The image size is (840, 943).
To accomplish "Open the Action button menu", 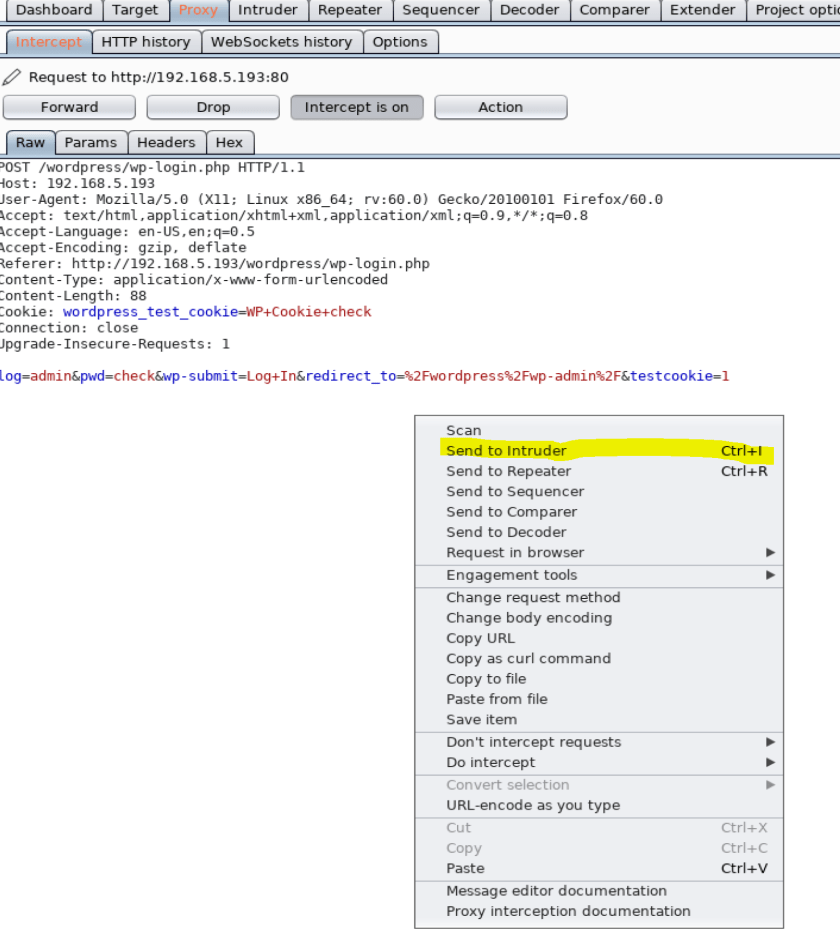I will point(500,107).
